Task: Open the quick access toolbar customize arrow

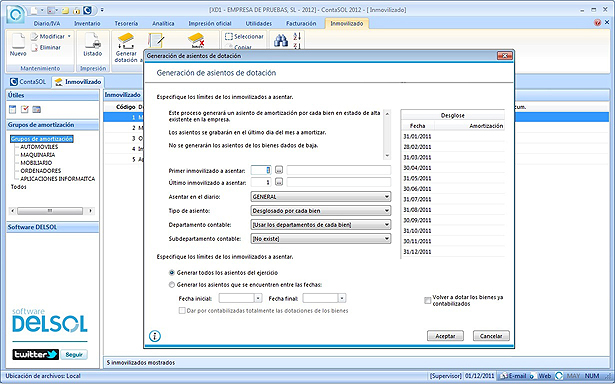Action: point(102,10)
